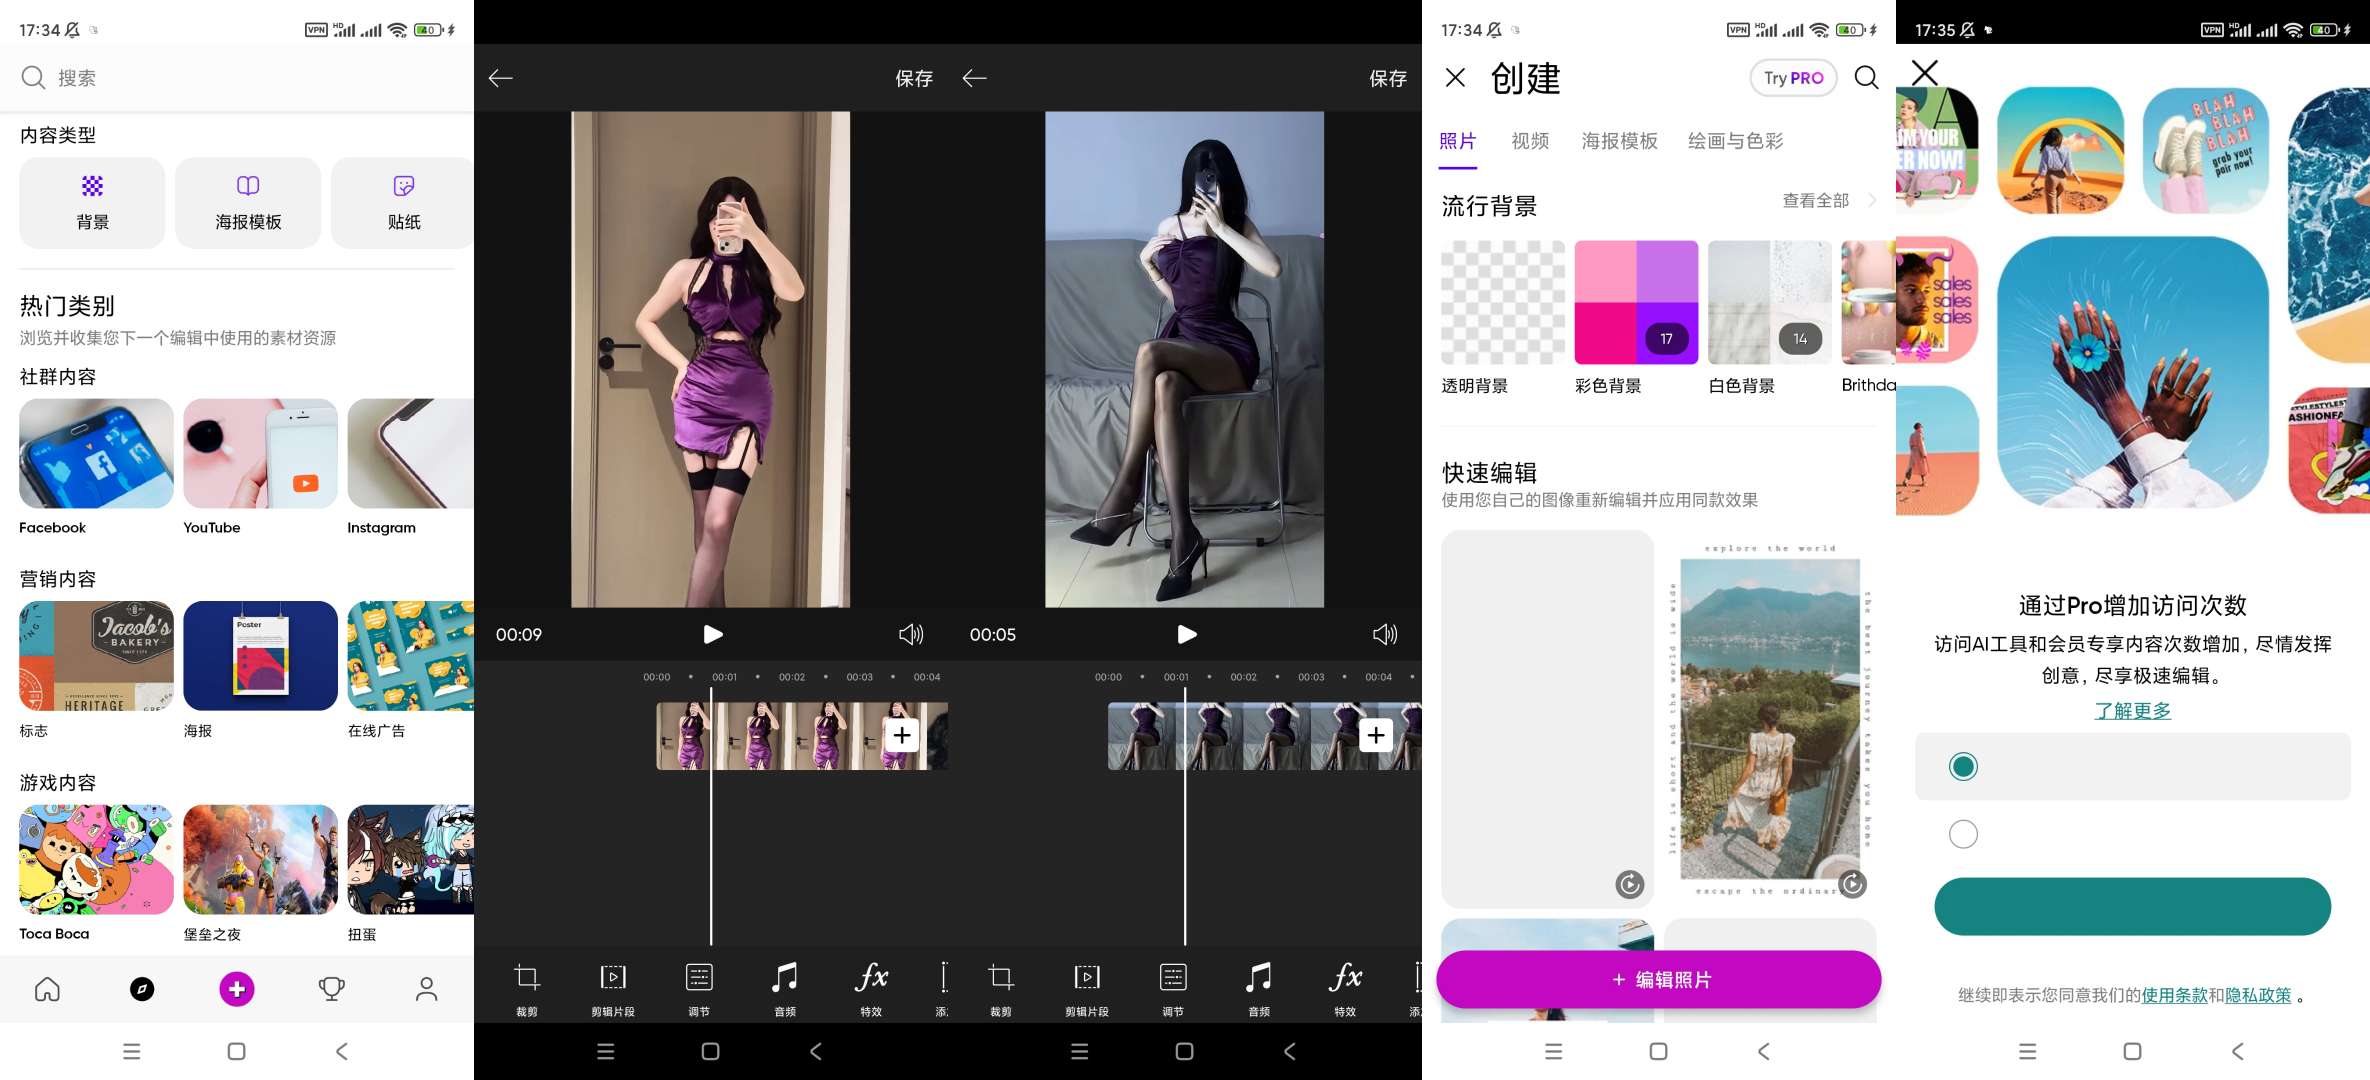This screenshot has width=2370, height=1080.
Task: Select the 剪辑片段 tool in the 00:05 editor
Action: [1087, 988]
